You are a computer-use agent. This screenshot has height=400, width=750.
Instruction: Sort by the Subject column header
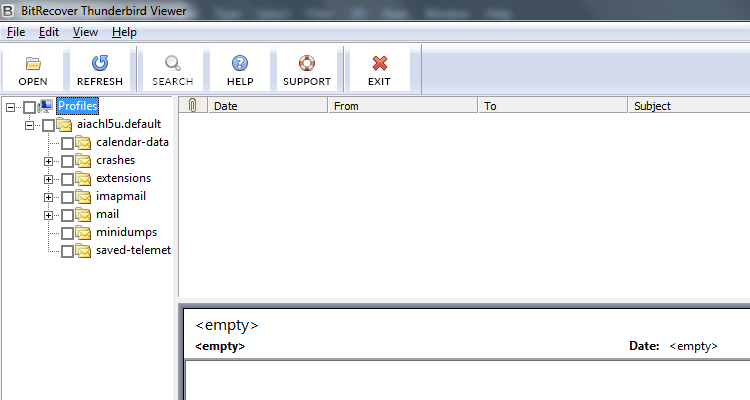click(x=689, y=105)
